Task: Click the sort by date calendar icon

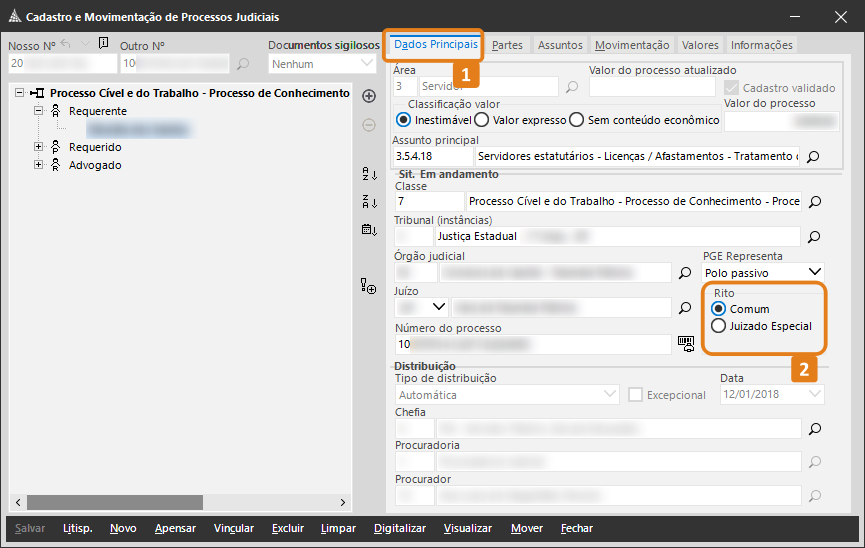Action: point(369,230)
